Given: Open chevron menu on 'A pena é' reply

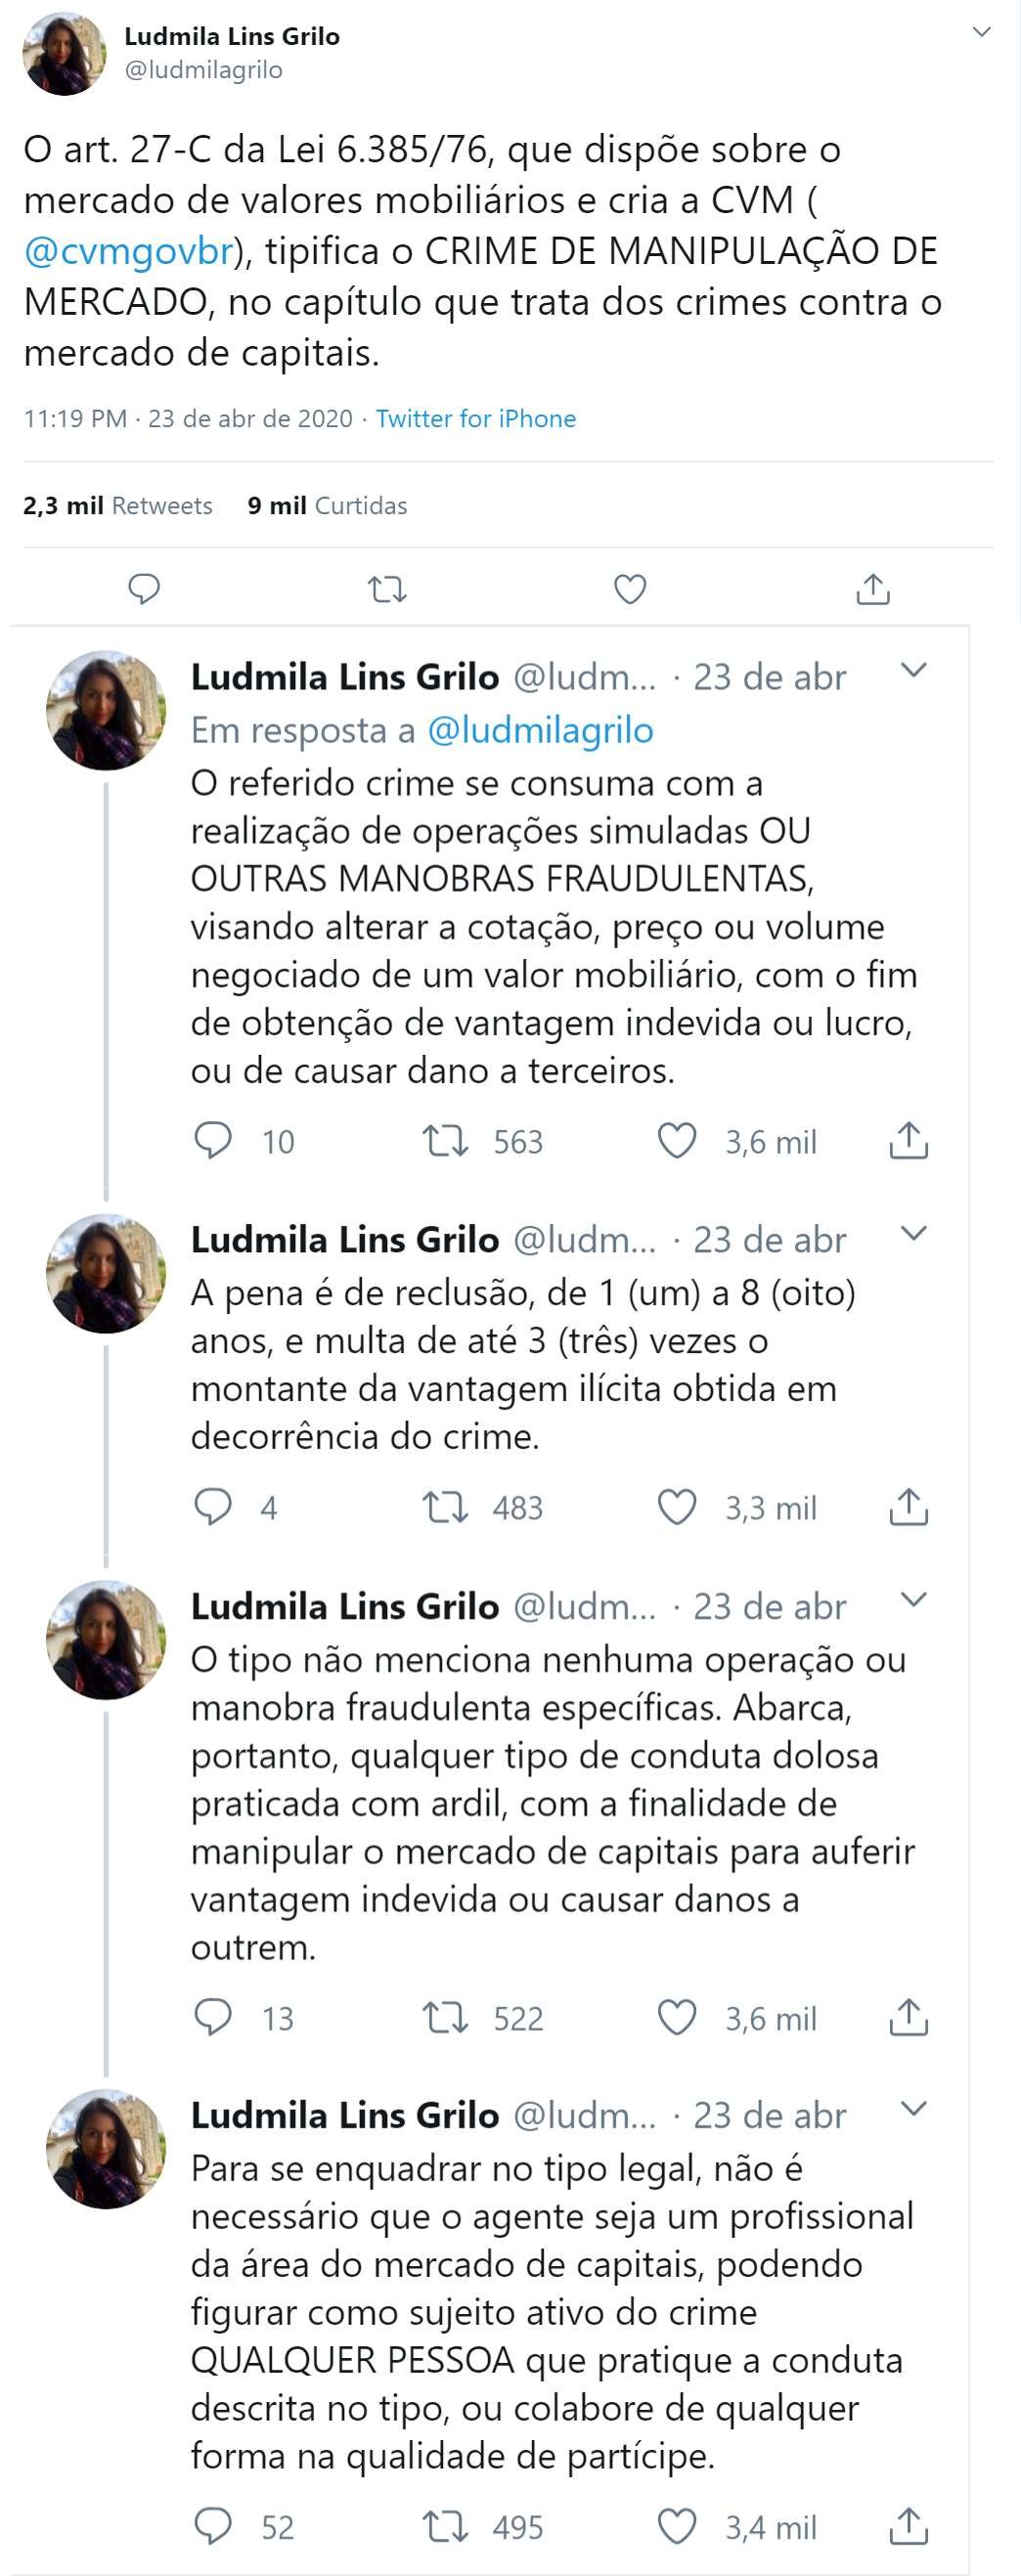Looking at the screenshot, I should click(x=914, y=1234).
